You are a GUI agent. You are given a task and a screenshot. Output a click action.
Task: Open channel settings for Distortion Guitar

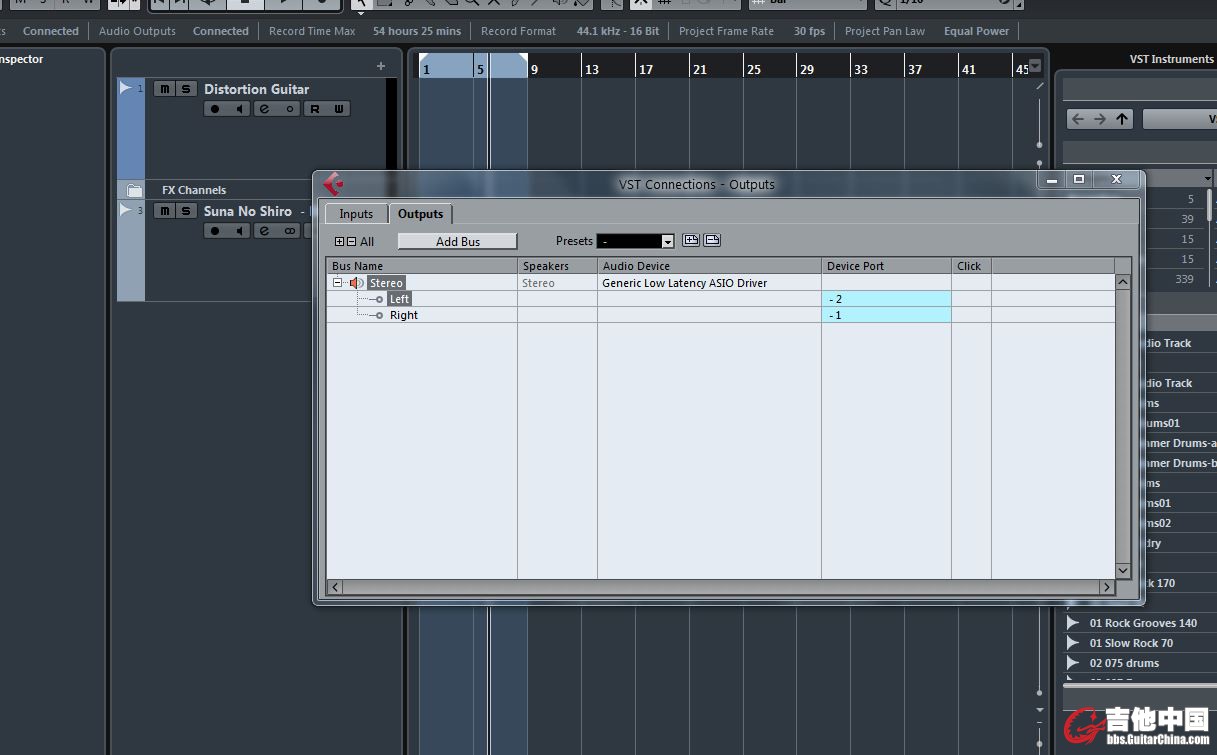[265, 109]
